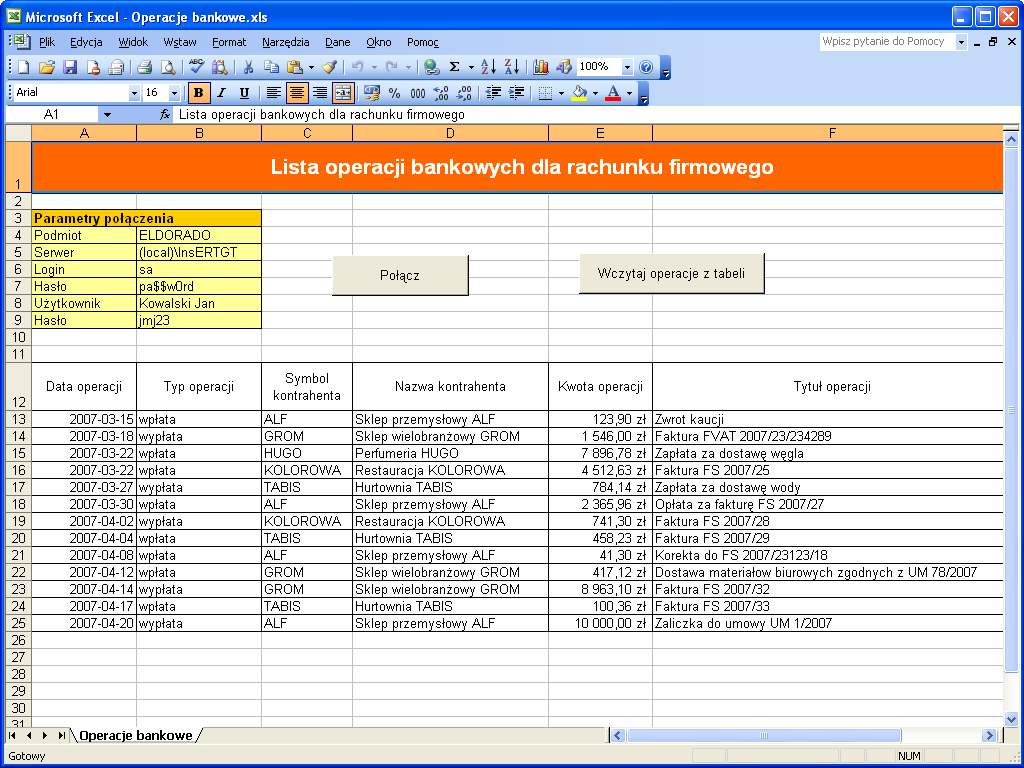Viewport: 1024px width, 768px height.
Task: Toggle Underline formatting
Action: click(x=244, y=93)
